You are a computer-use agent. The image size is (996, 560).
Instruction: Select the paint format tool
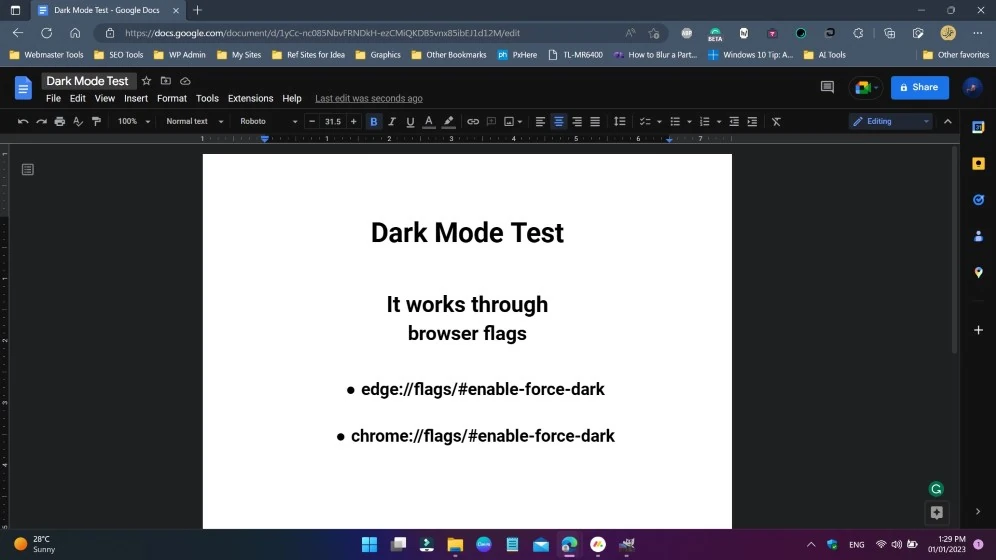pos(96,122)
